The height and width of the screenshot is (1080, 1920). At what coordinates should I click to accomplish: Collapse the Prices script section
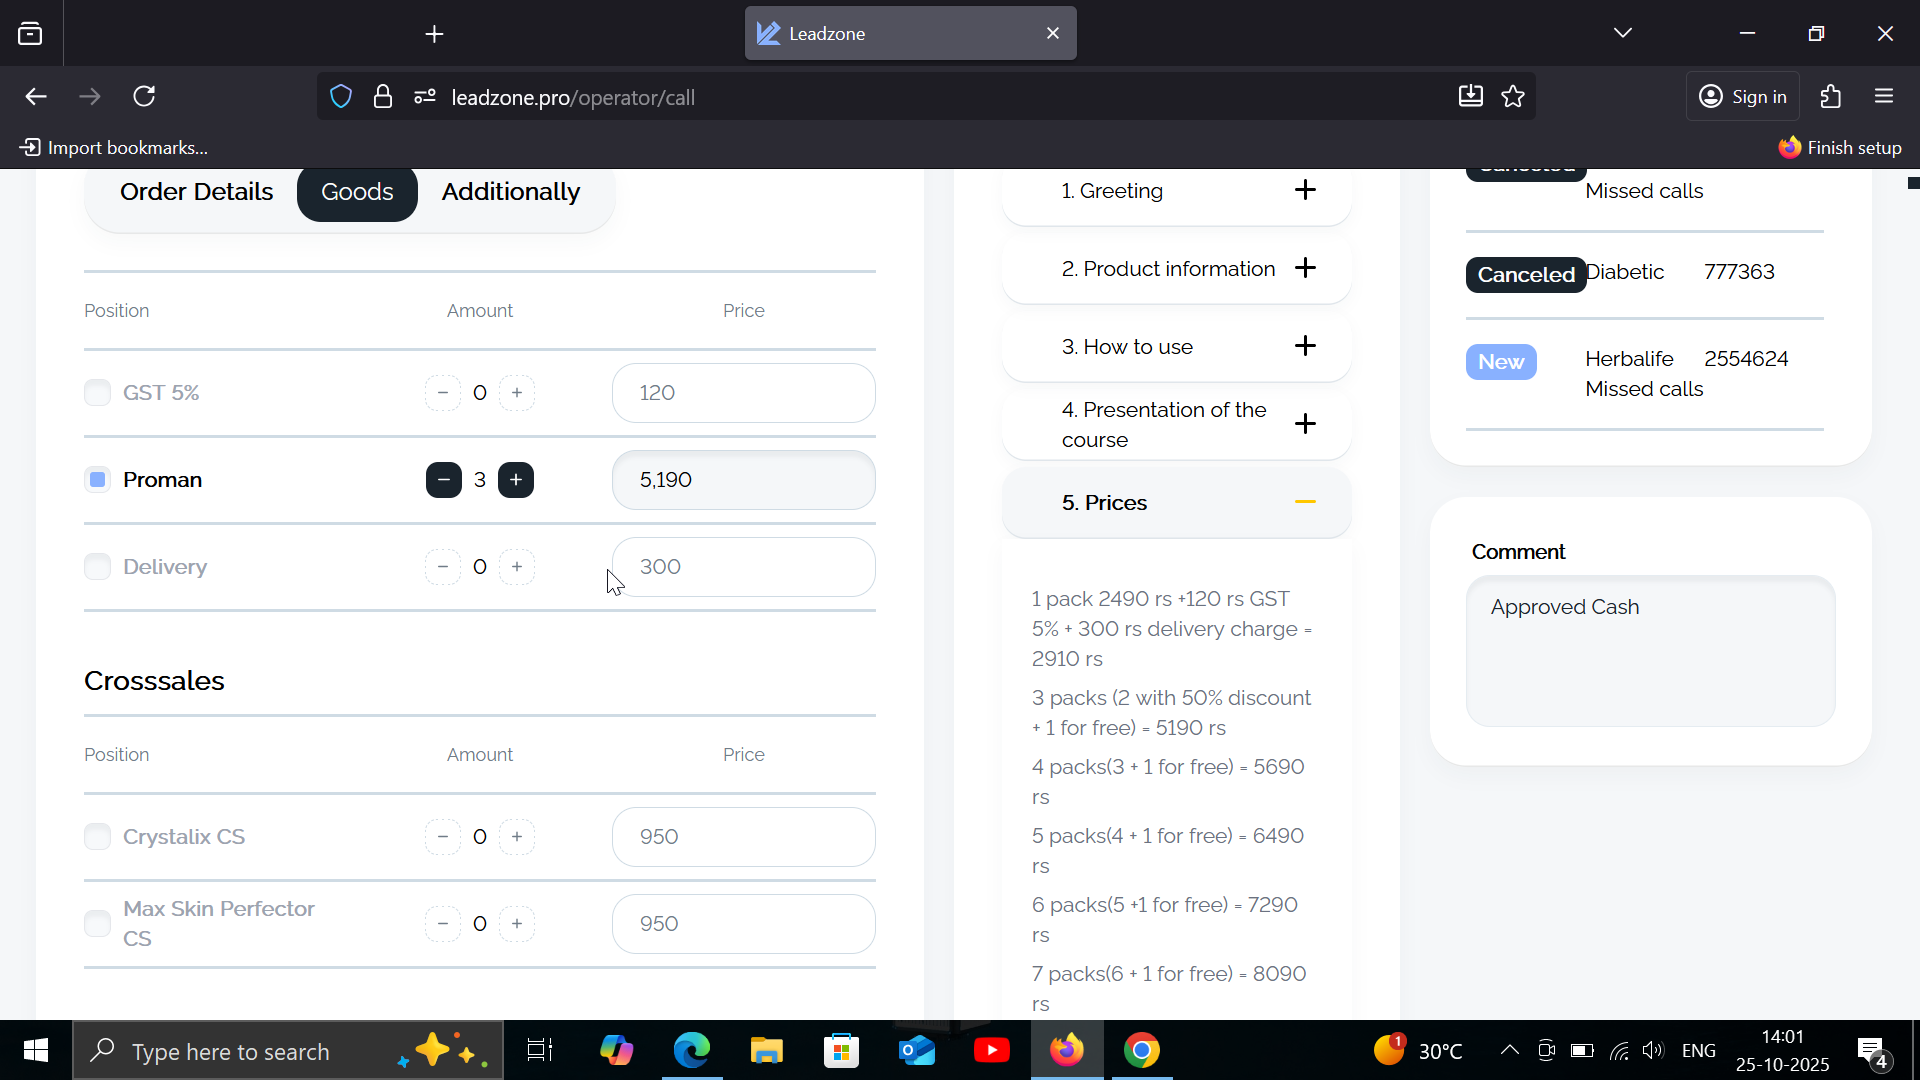click(1304, 502)
